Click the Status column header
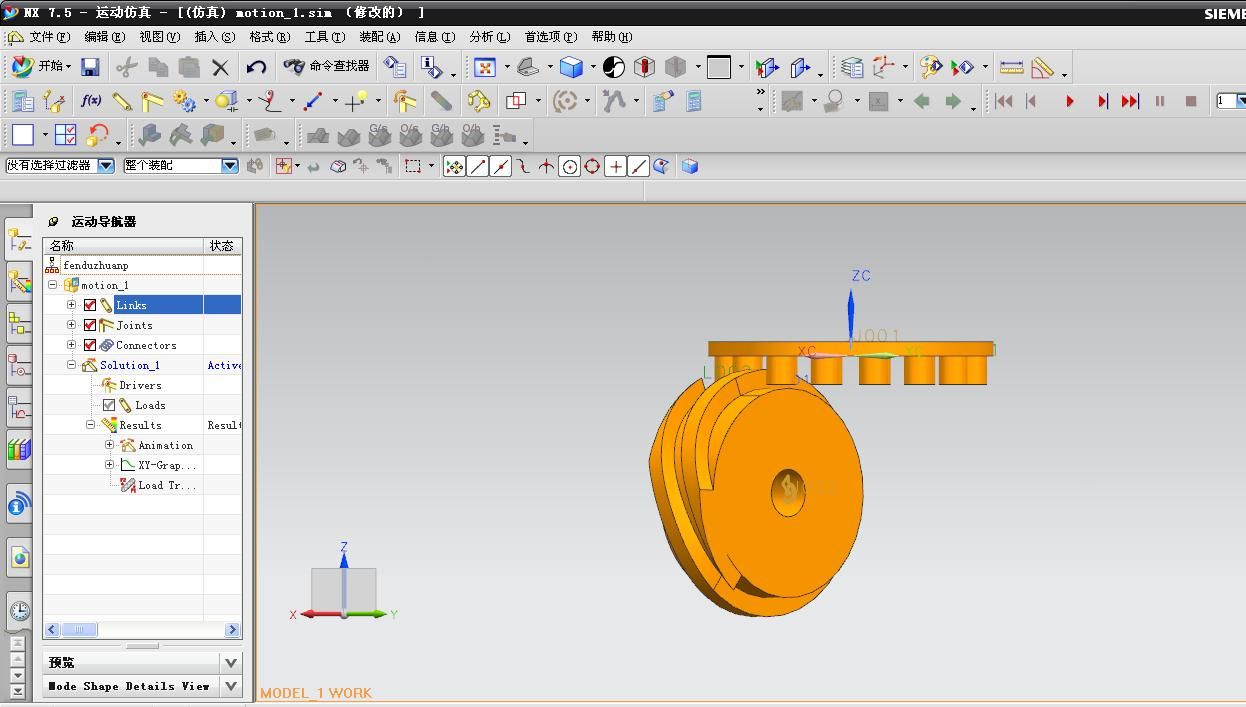The height and width of the screenshot is (707, 1246). click(x=223, y=246)
